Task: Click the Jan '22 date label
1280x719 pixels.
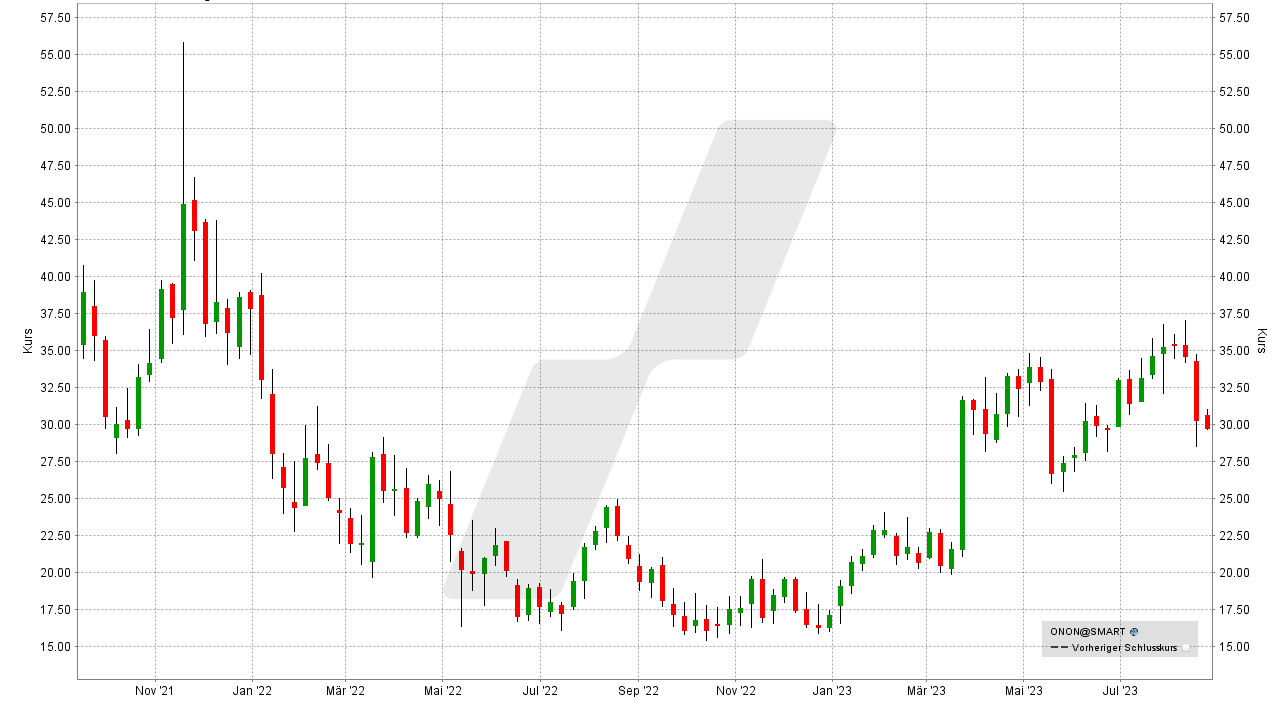Action: click(252, 691)
